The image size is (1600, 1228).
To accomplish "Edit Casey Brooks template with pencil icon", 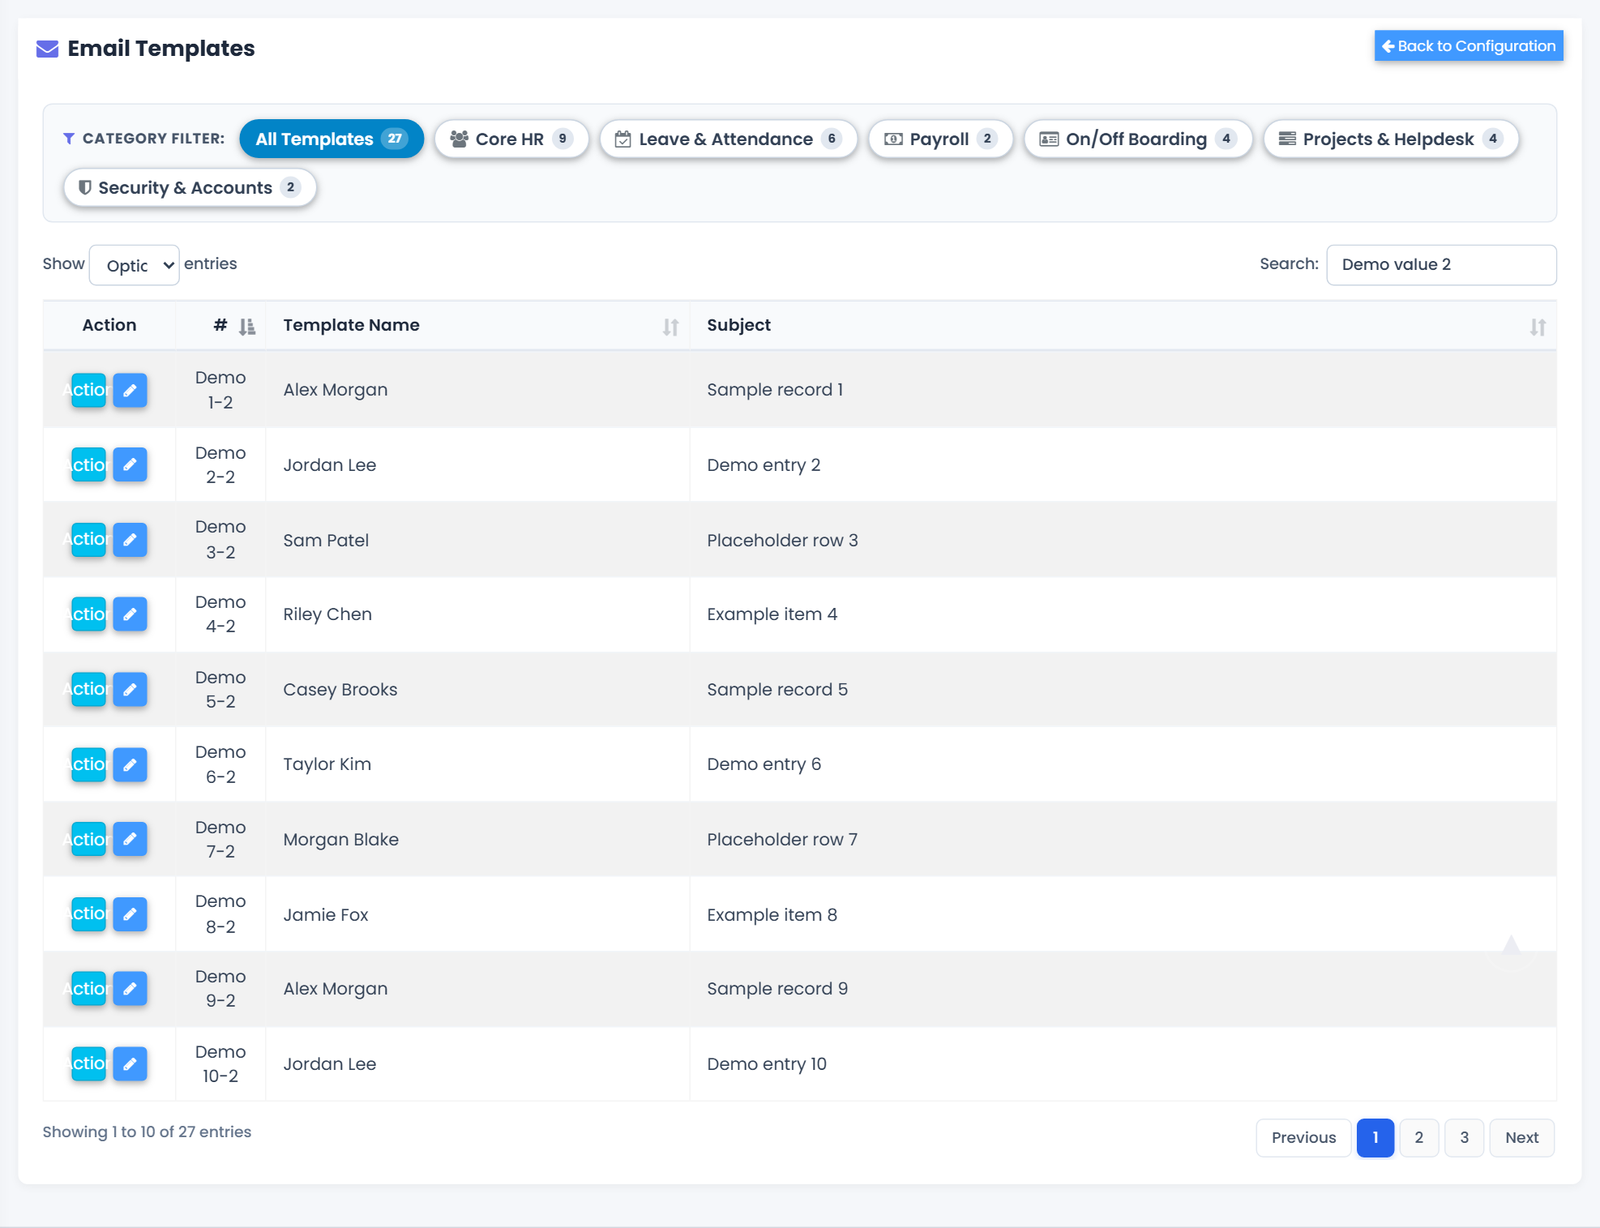I will 130,689.
